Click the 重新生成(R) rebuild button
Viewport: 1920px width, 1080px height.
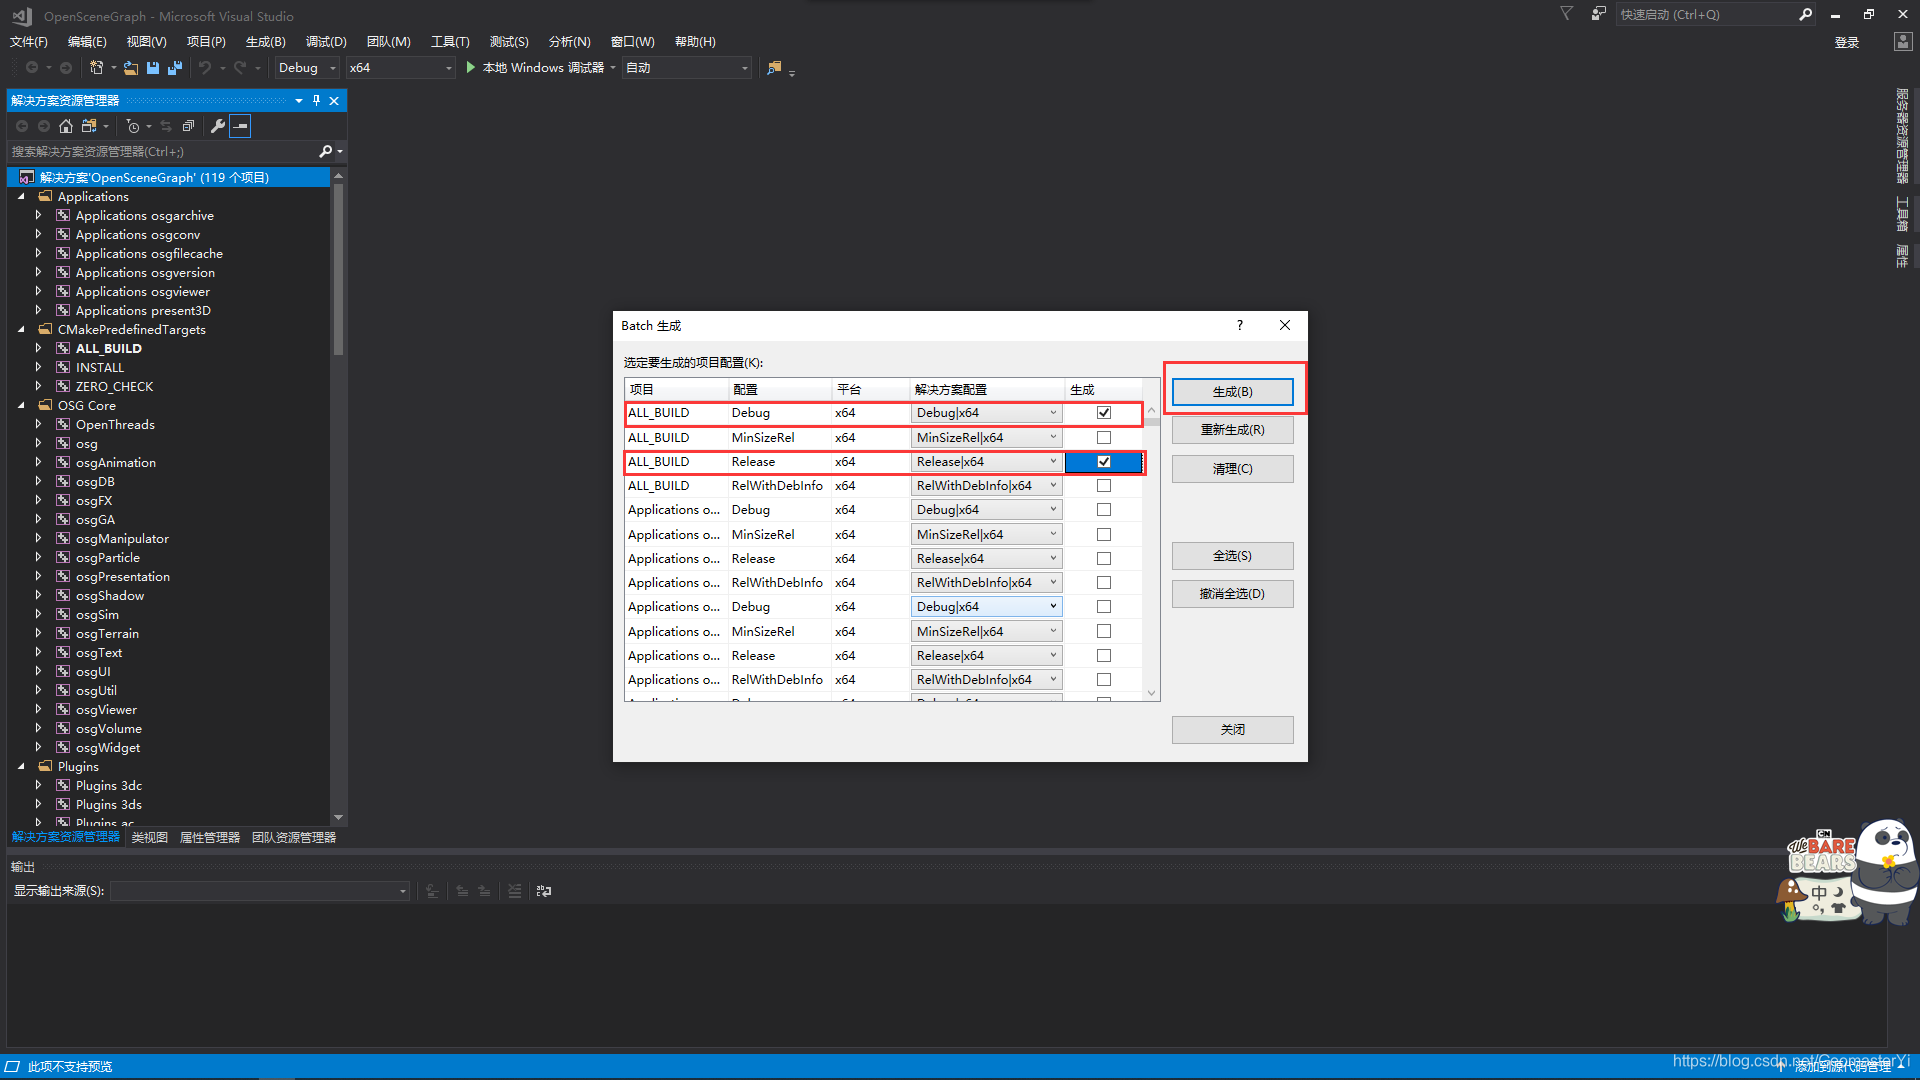point(1233,430)
